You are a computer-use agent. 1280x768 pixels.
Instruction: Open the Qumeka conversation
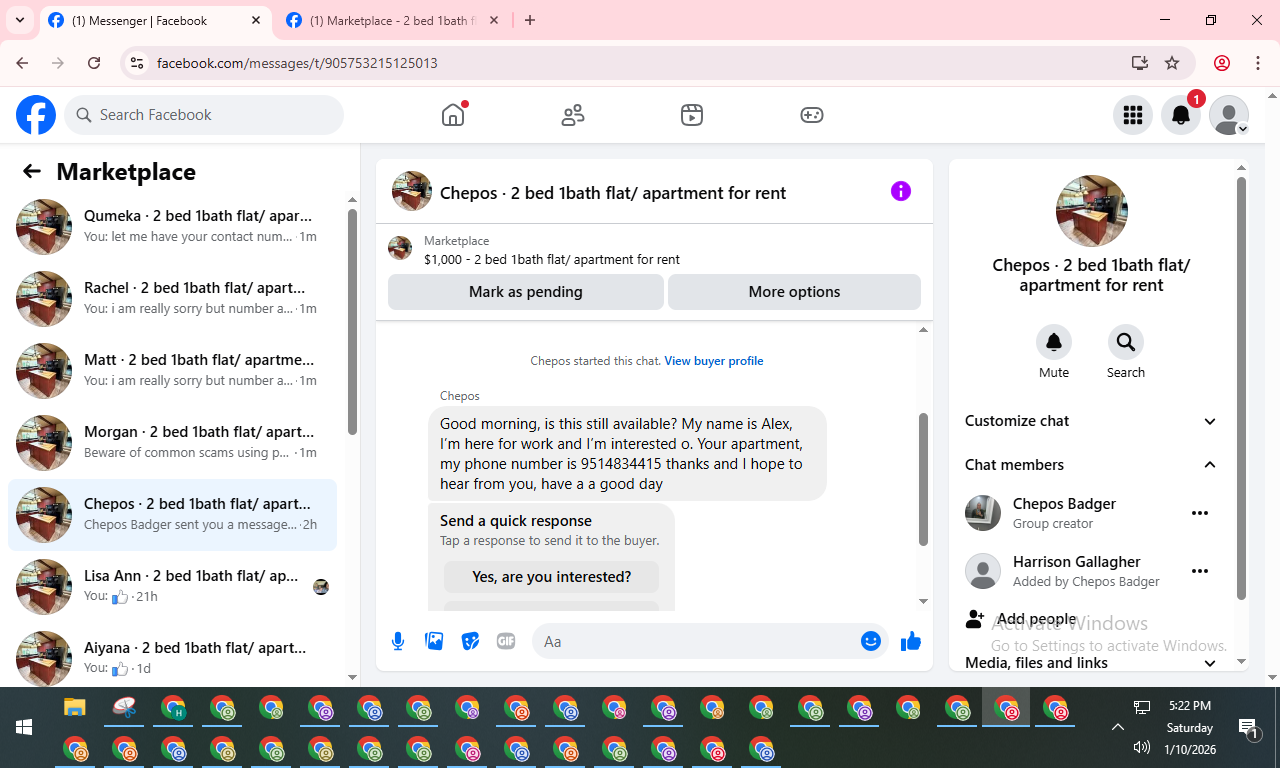click(172, 227)
